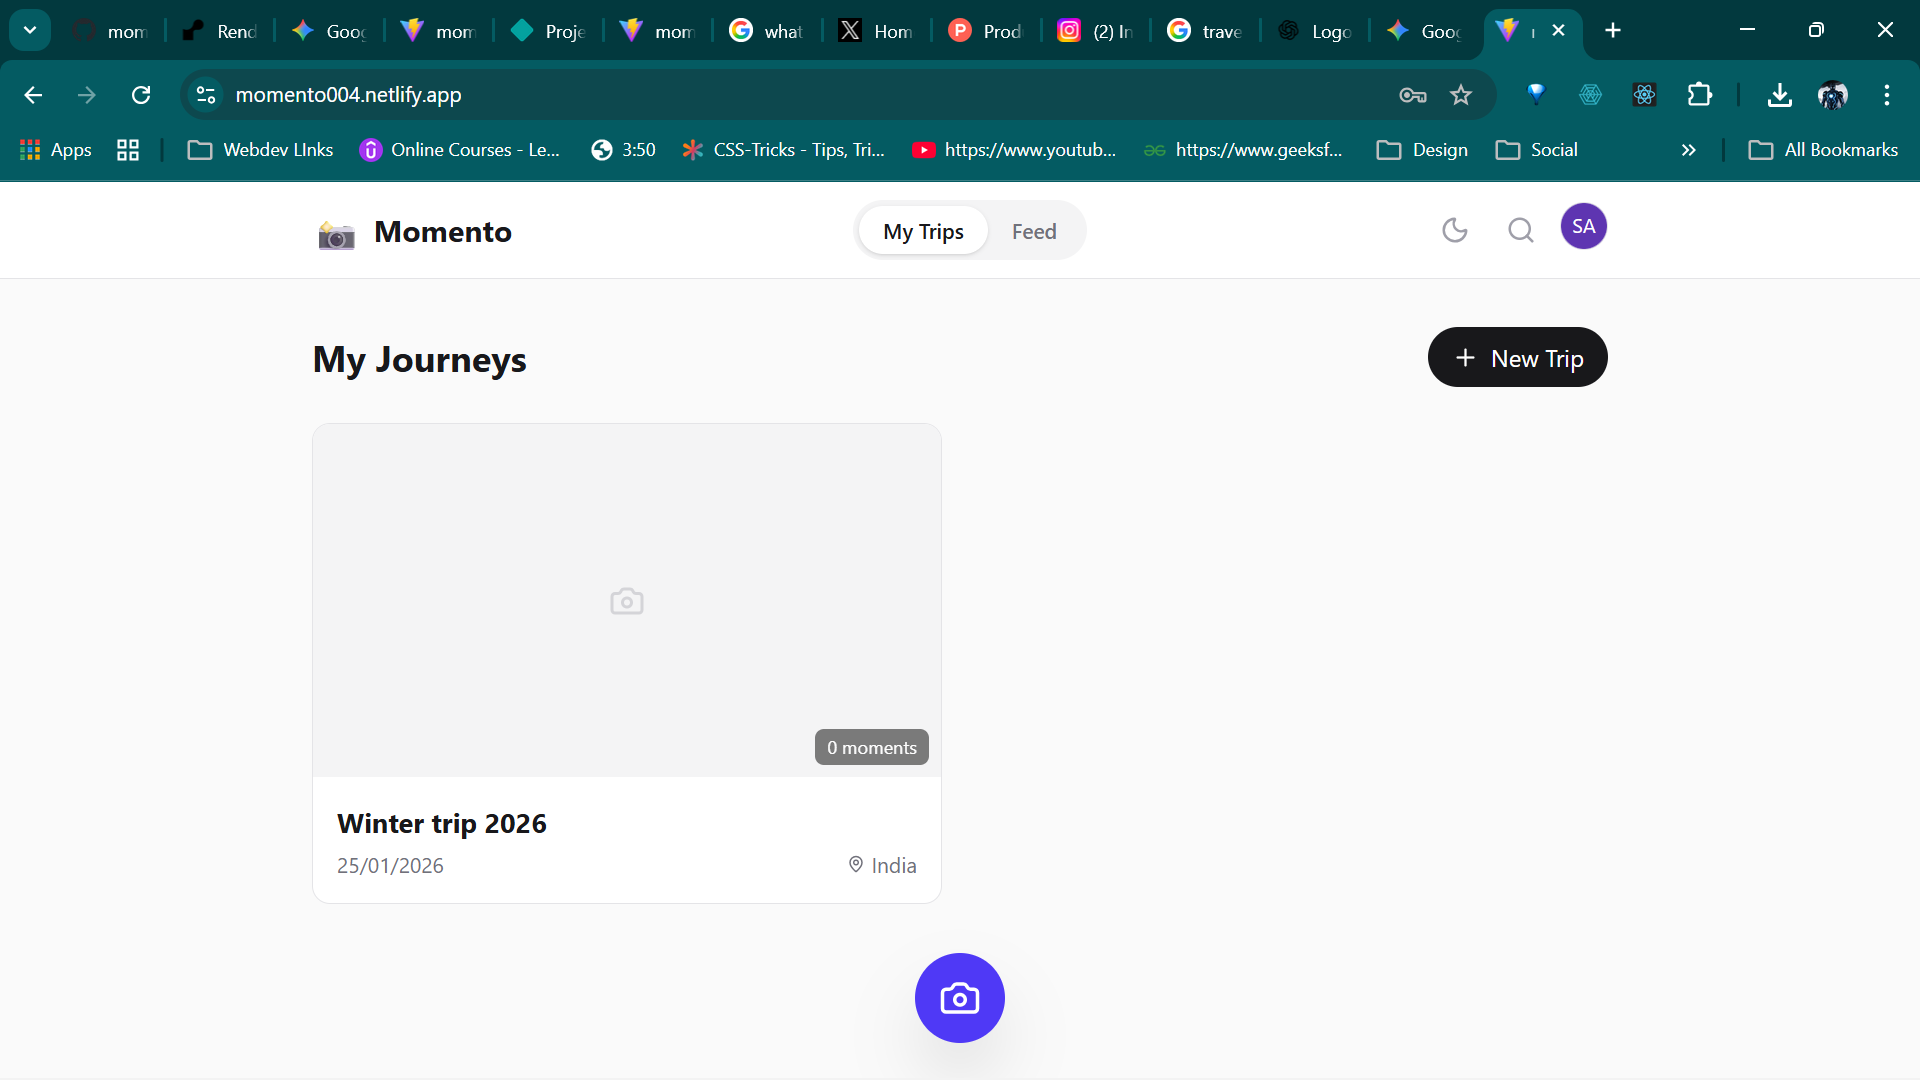Open the Winter trip 2026 title link
The image size is (1920, 1080).
441,823
